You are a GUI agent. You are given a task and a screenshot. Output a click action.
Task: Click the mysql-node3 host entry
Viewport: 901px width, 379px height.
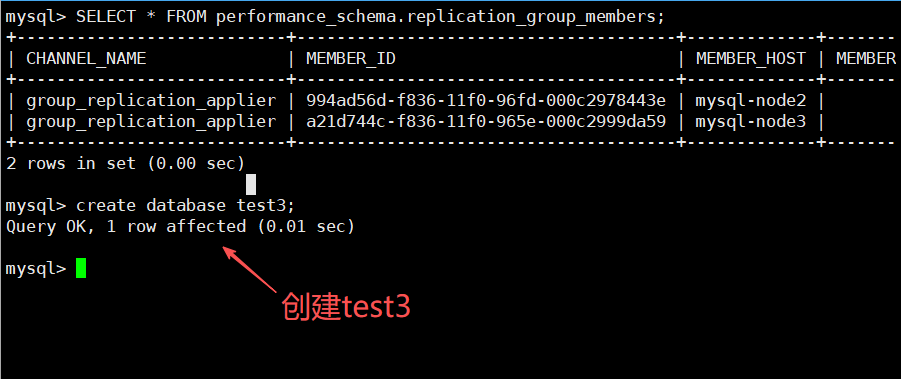pyautogui.click(x=751, y=122)
